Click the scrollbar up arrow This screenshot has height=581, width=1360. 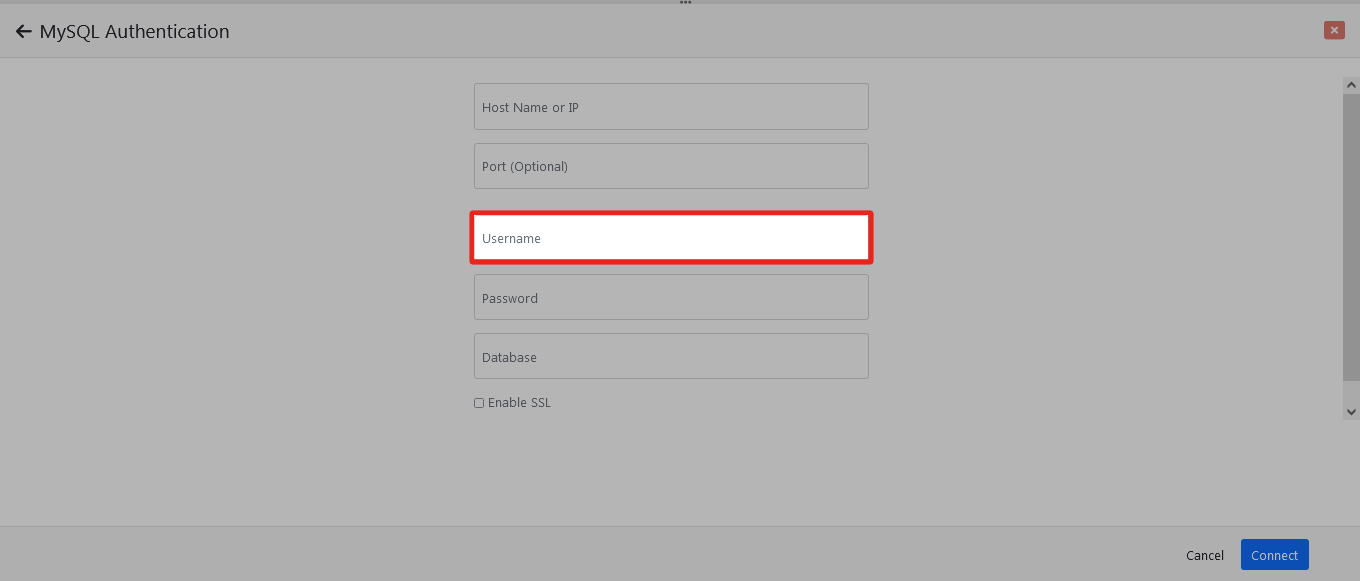pos(1351,85)
